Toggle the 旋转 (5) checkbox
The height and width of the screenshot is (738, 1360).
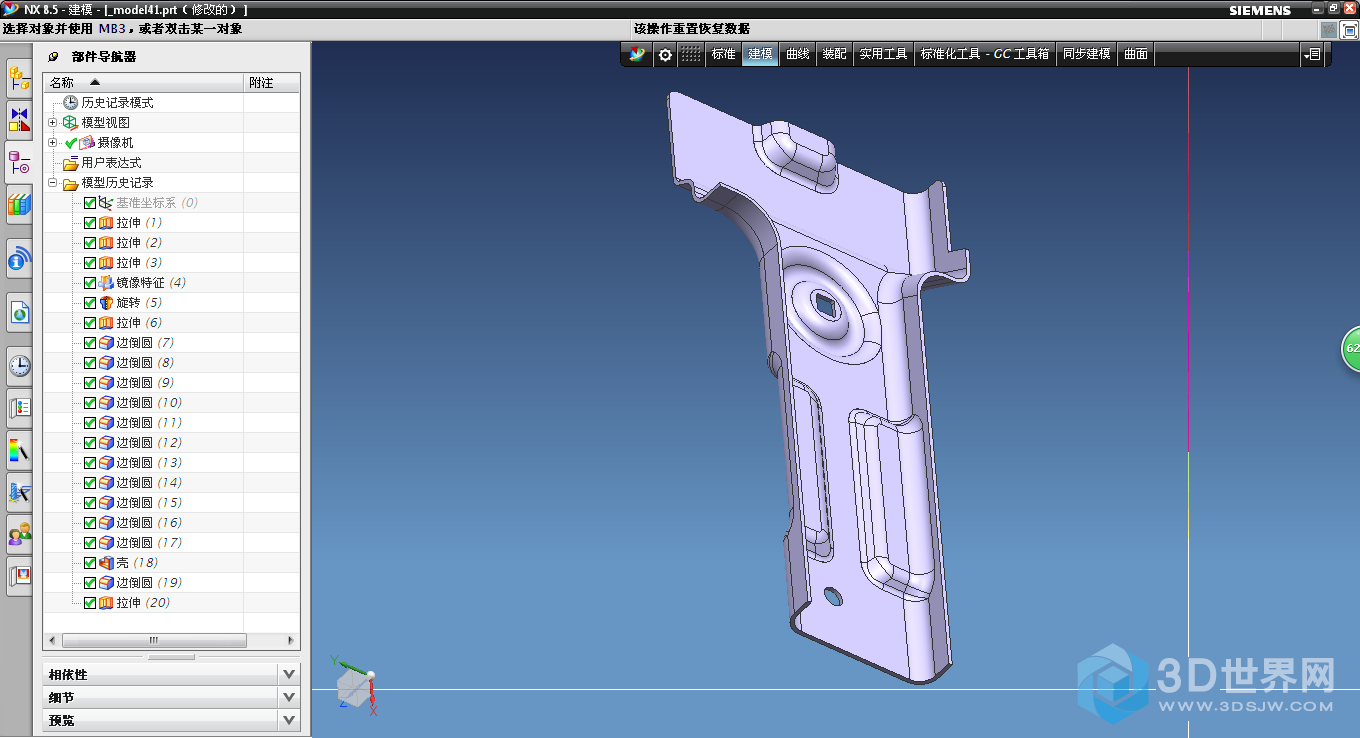click(x=90, y=303)
